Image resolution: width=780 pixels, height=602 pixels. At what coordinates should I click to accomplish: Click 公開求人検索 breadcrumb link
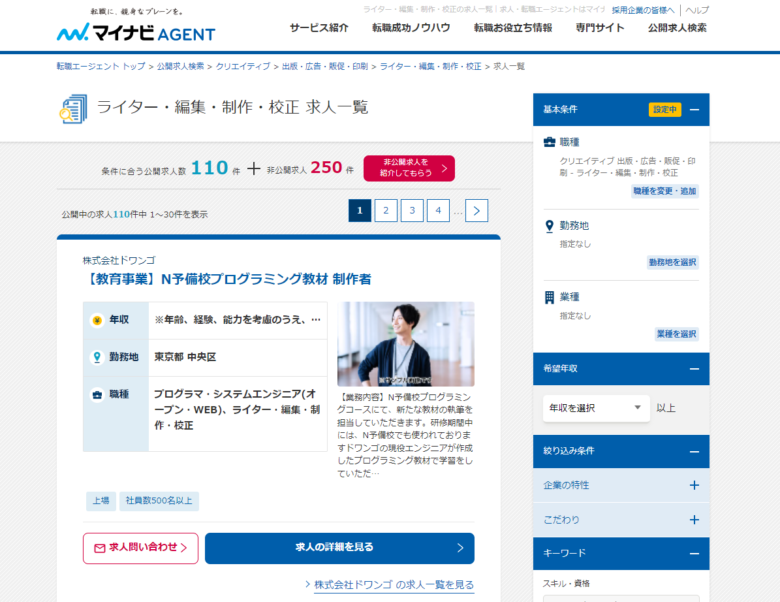pyautogui.click(x=181, y=66)
